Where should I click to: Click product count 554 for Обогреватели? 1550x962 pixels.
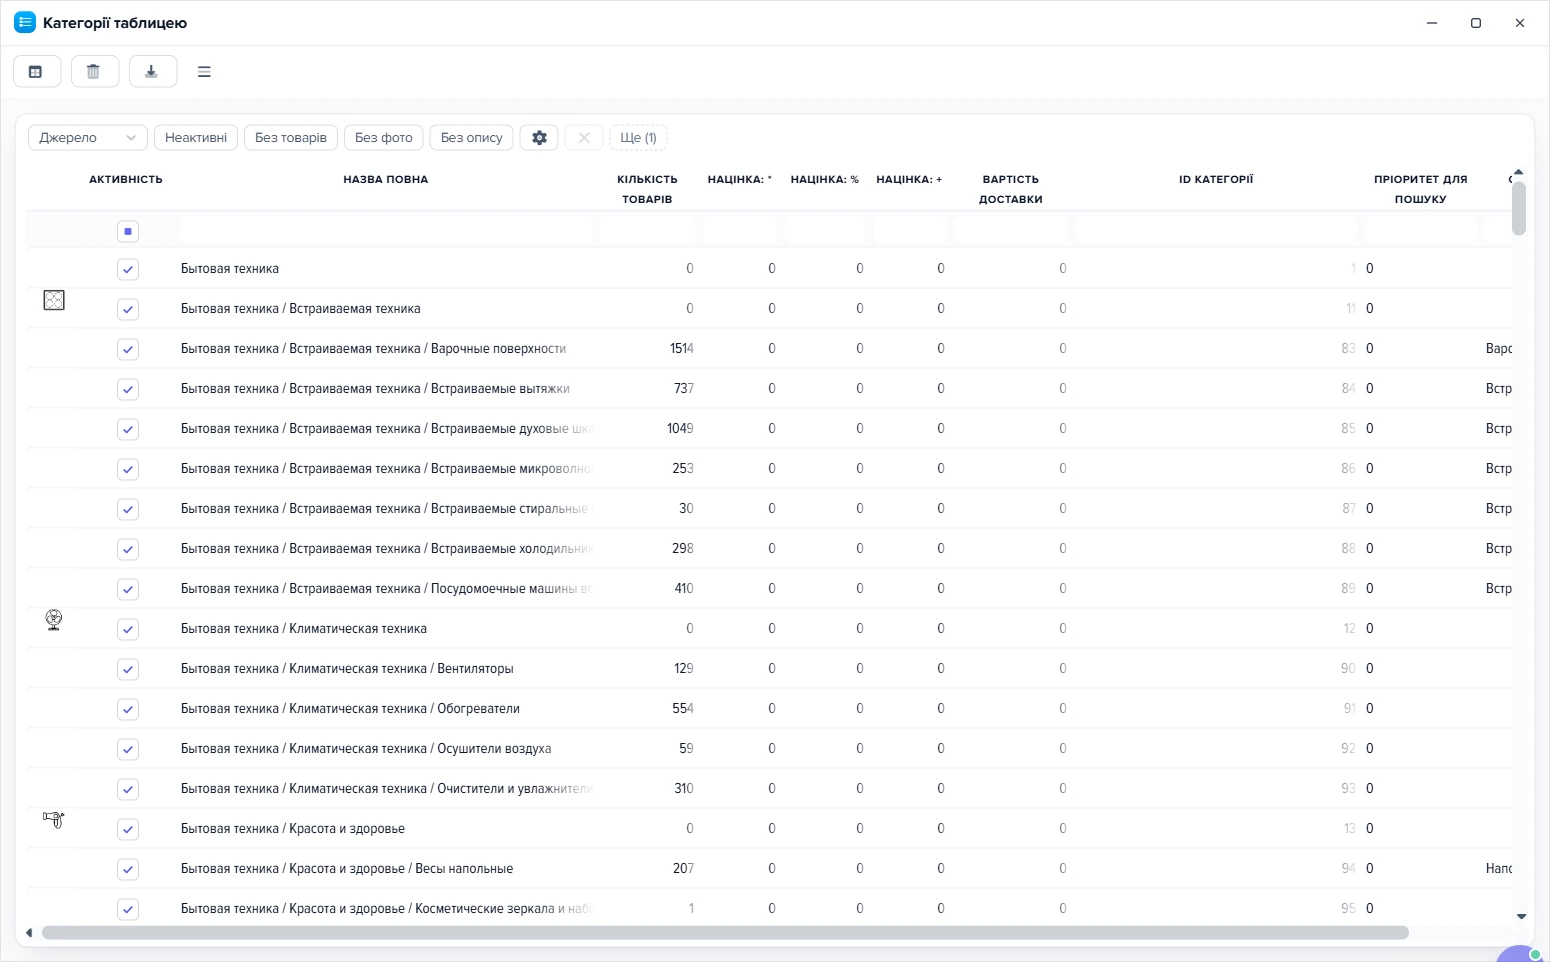coord(683,709)
